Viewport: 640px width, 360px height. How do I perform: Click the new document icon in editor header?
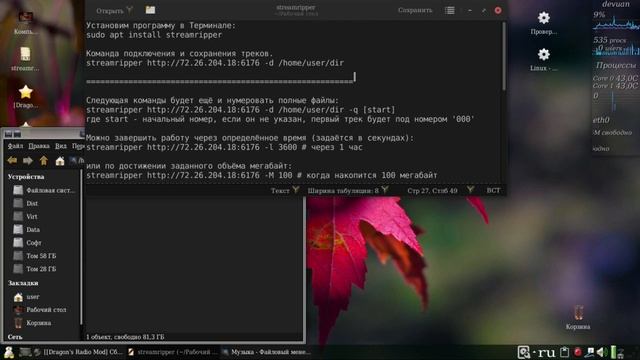click(x=150, y=10)
